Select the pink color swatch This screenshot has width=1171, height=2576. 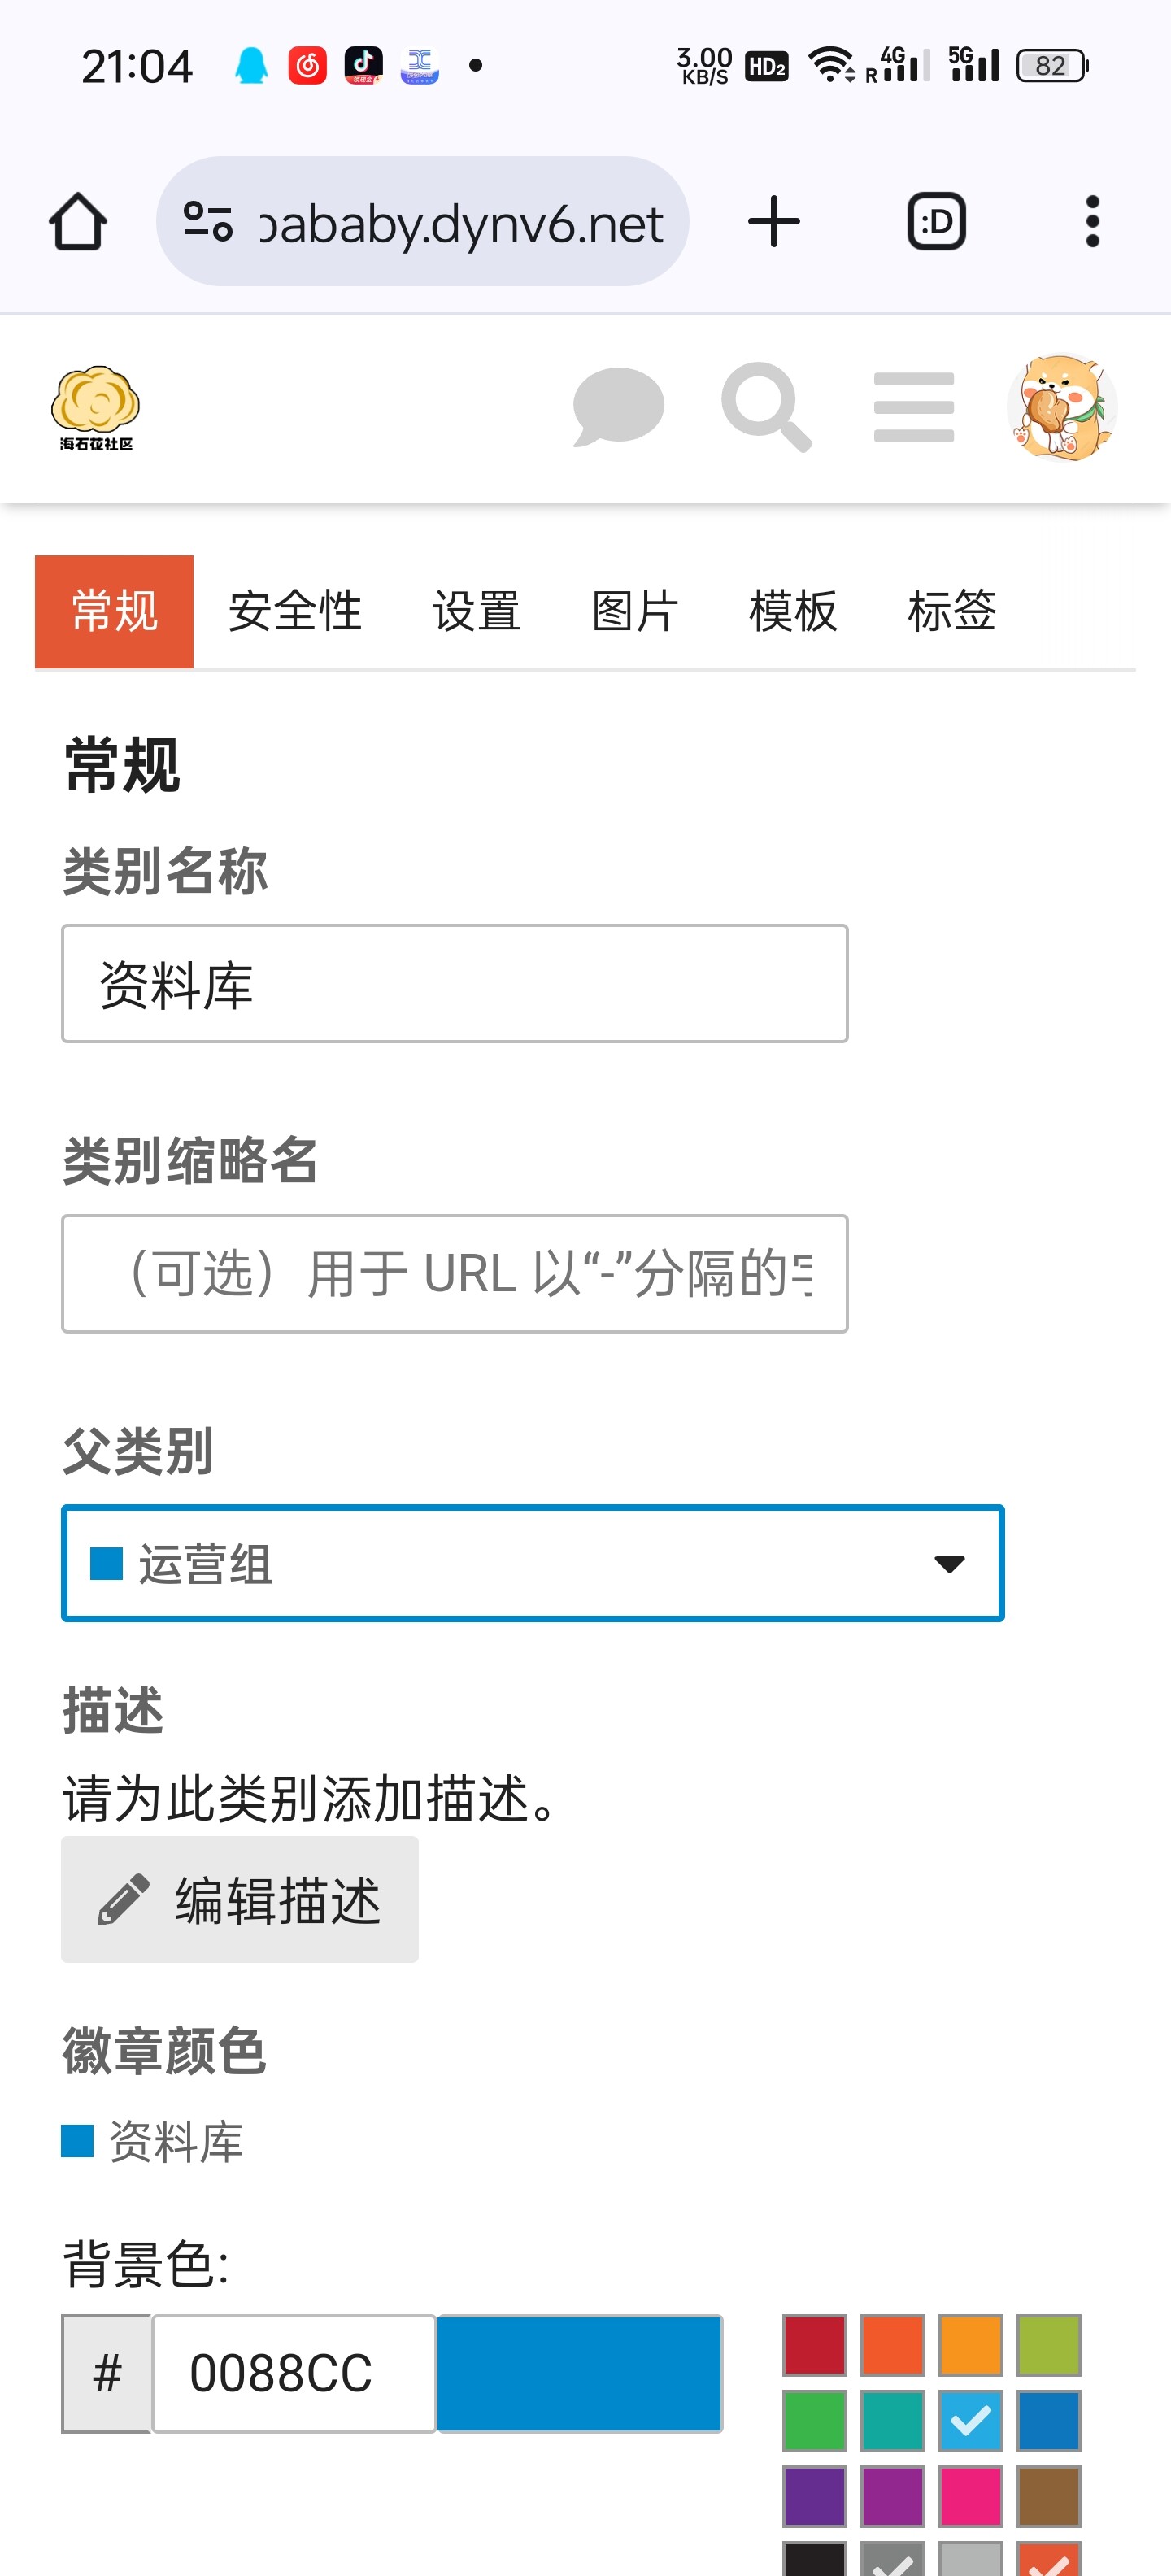pos(970,2496)
